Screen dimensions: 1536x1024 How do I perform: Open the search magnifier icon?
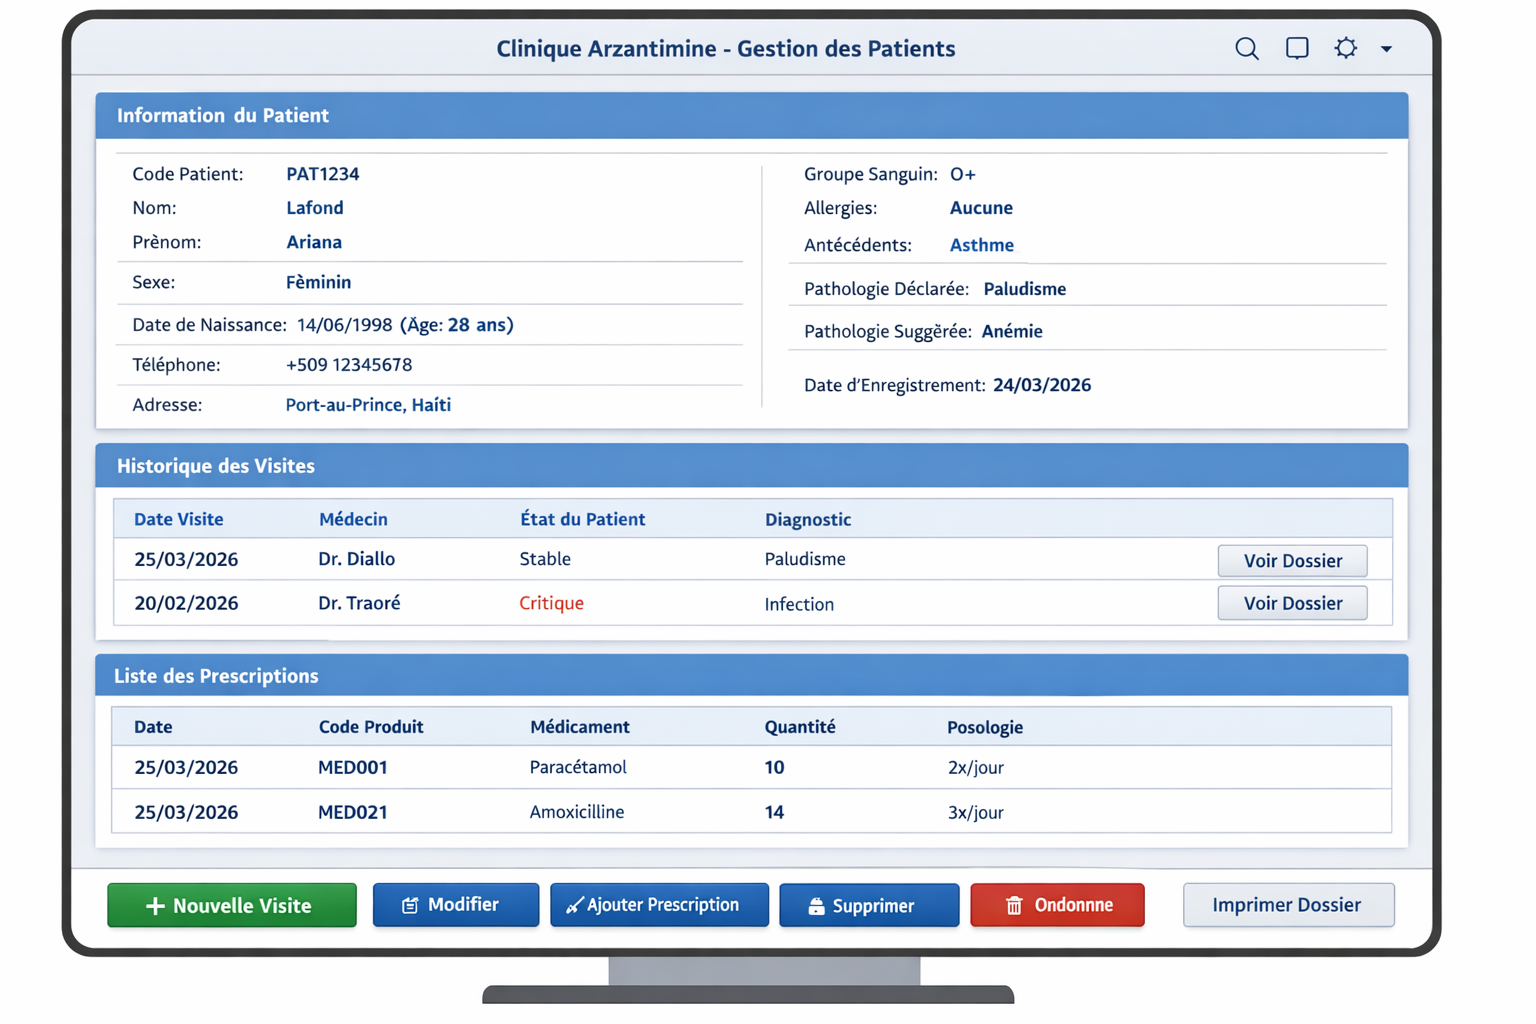click(x=1246, y=48)
